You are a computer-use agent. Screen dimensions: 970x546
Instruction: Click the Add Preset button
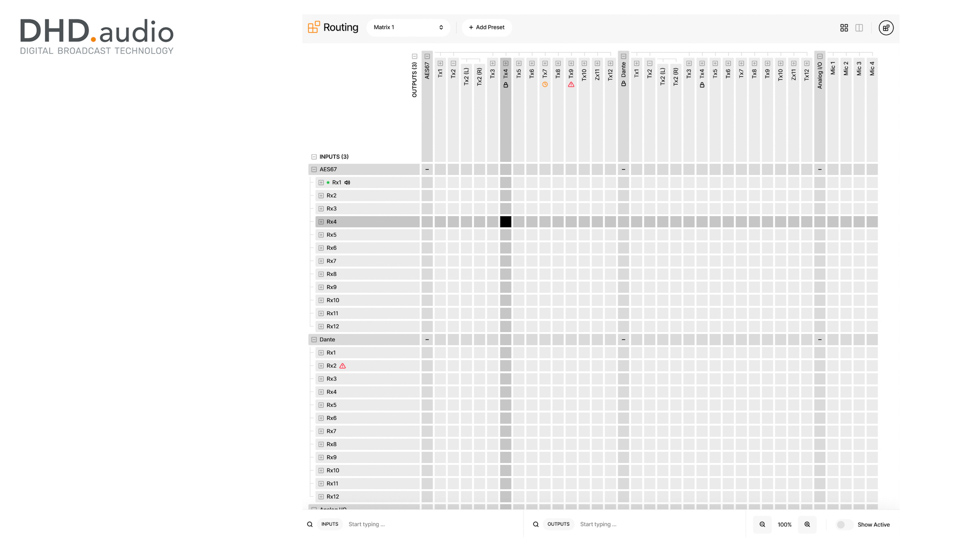point(486,28)
